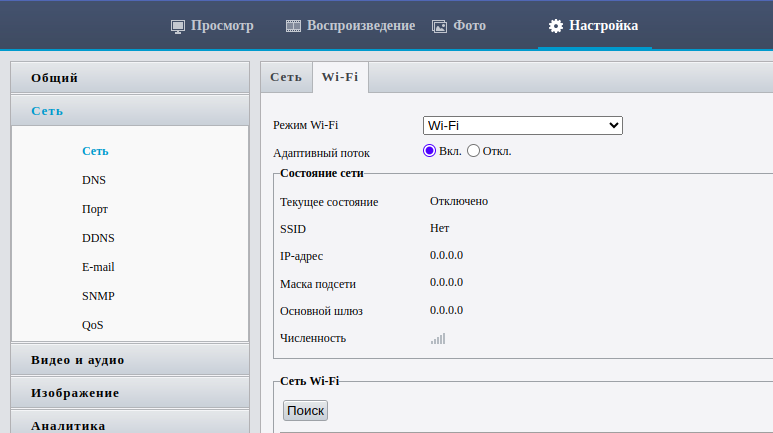The height and width of the screenshot is (433, 773).
Task: Disable adaptive stream with Откл. radio
Action: (x=473, y=150)
